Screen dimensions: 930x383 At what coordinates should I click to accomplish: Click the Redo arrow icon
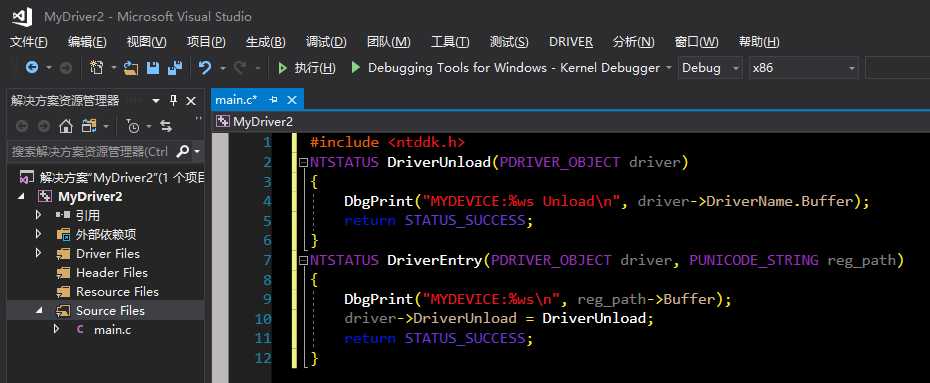[x=240, y=68]
